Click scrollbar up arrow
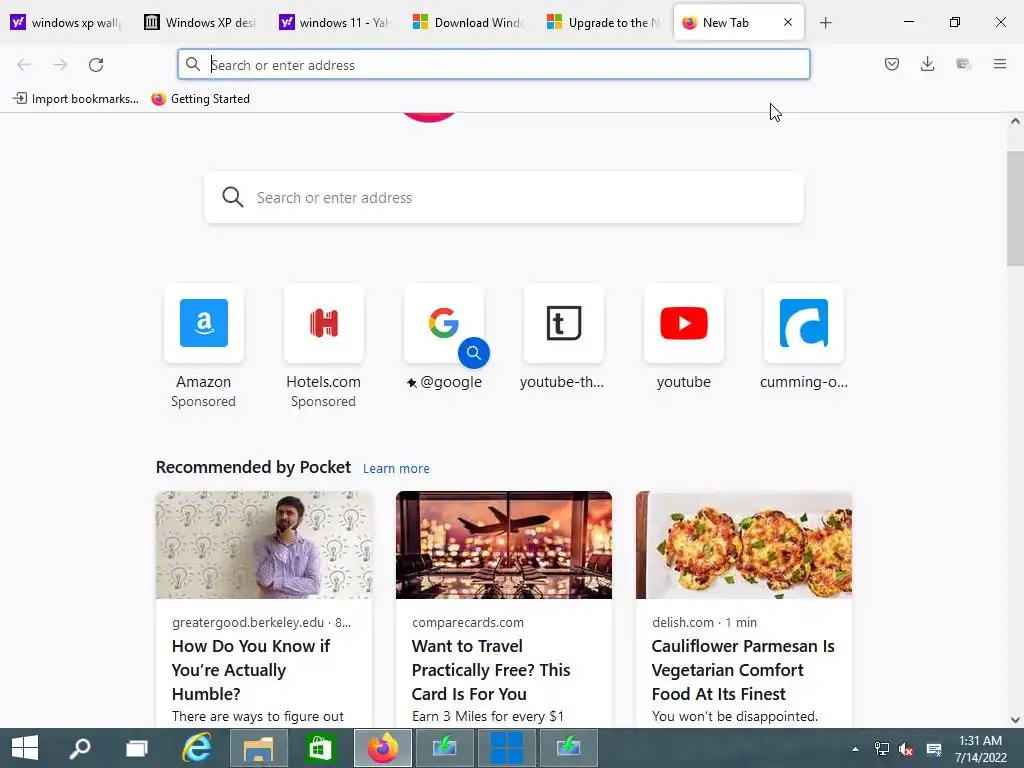 tap(1015, 121)
